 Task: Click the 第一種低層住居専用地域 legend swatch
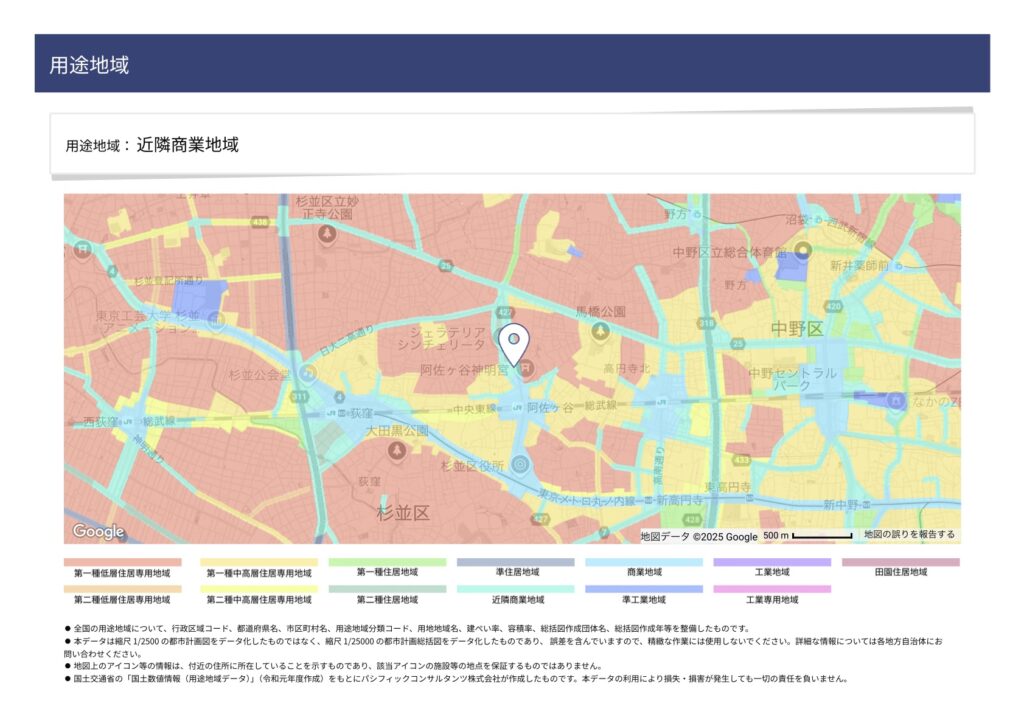tap(122, 563)
